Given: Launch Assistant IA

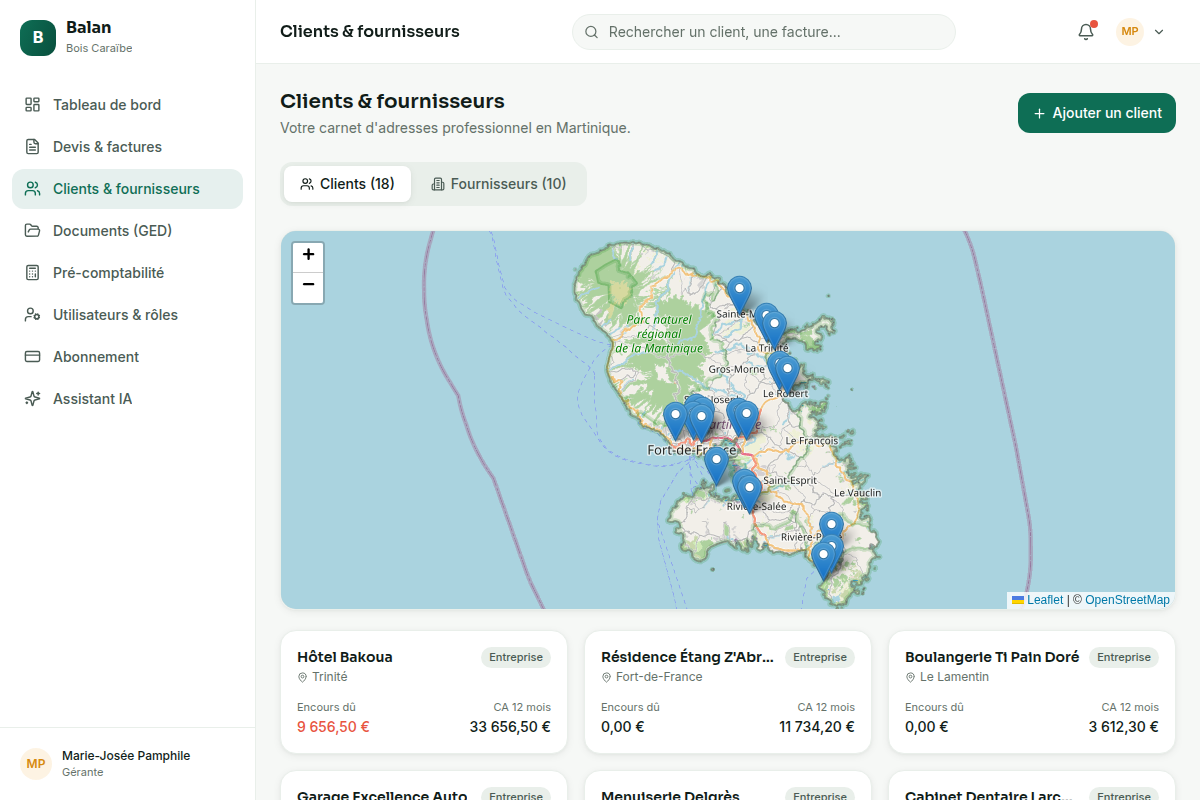Looking at the screenshot, I should point(127,399).
